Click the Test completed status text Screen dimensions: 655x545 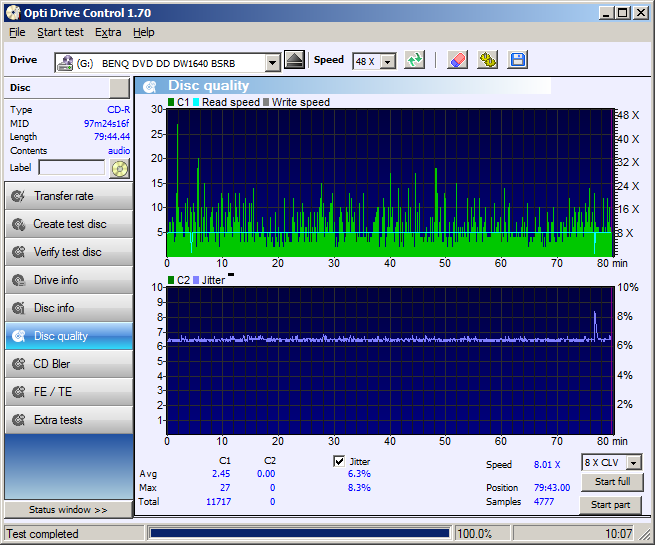coord(42,534)
